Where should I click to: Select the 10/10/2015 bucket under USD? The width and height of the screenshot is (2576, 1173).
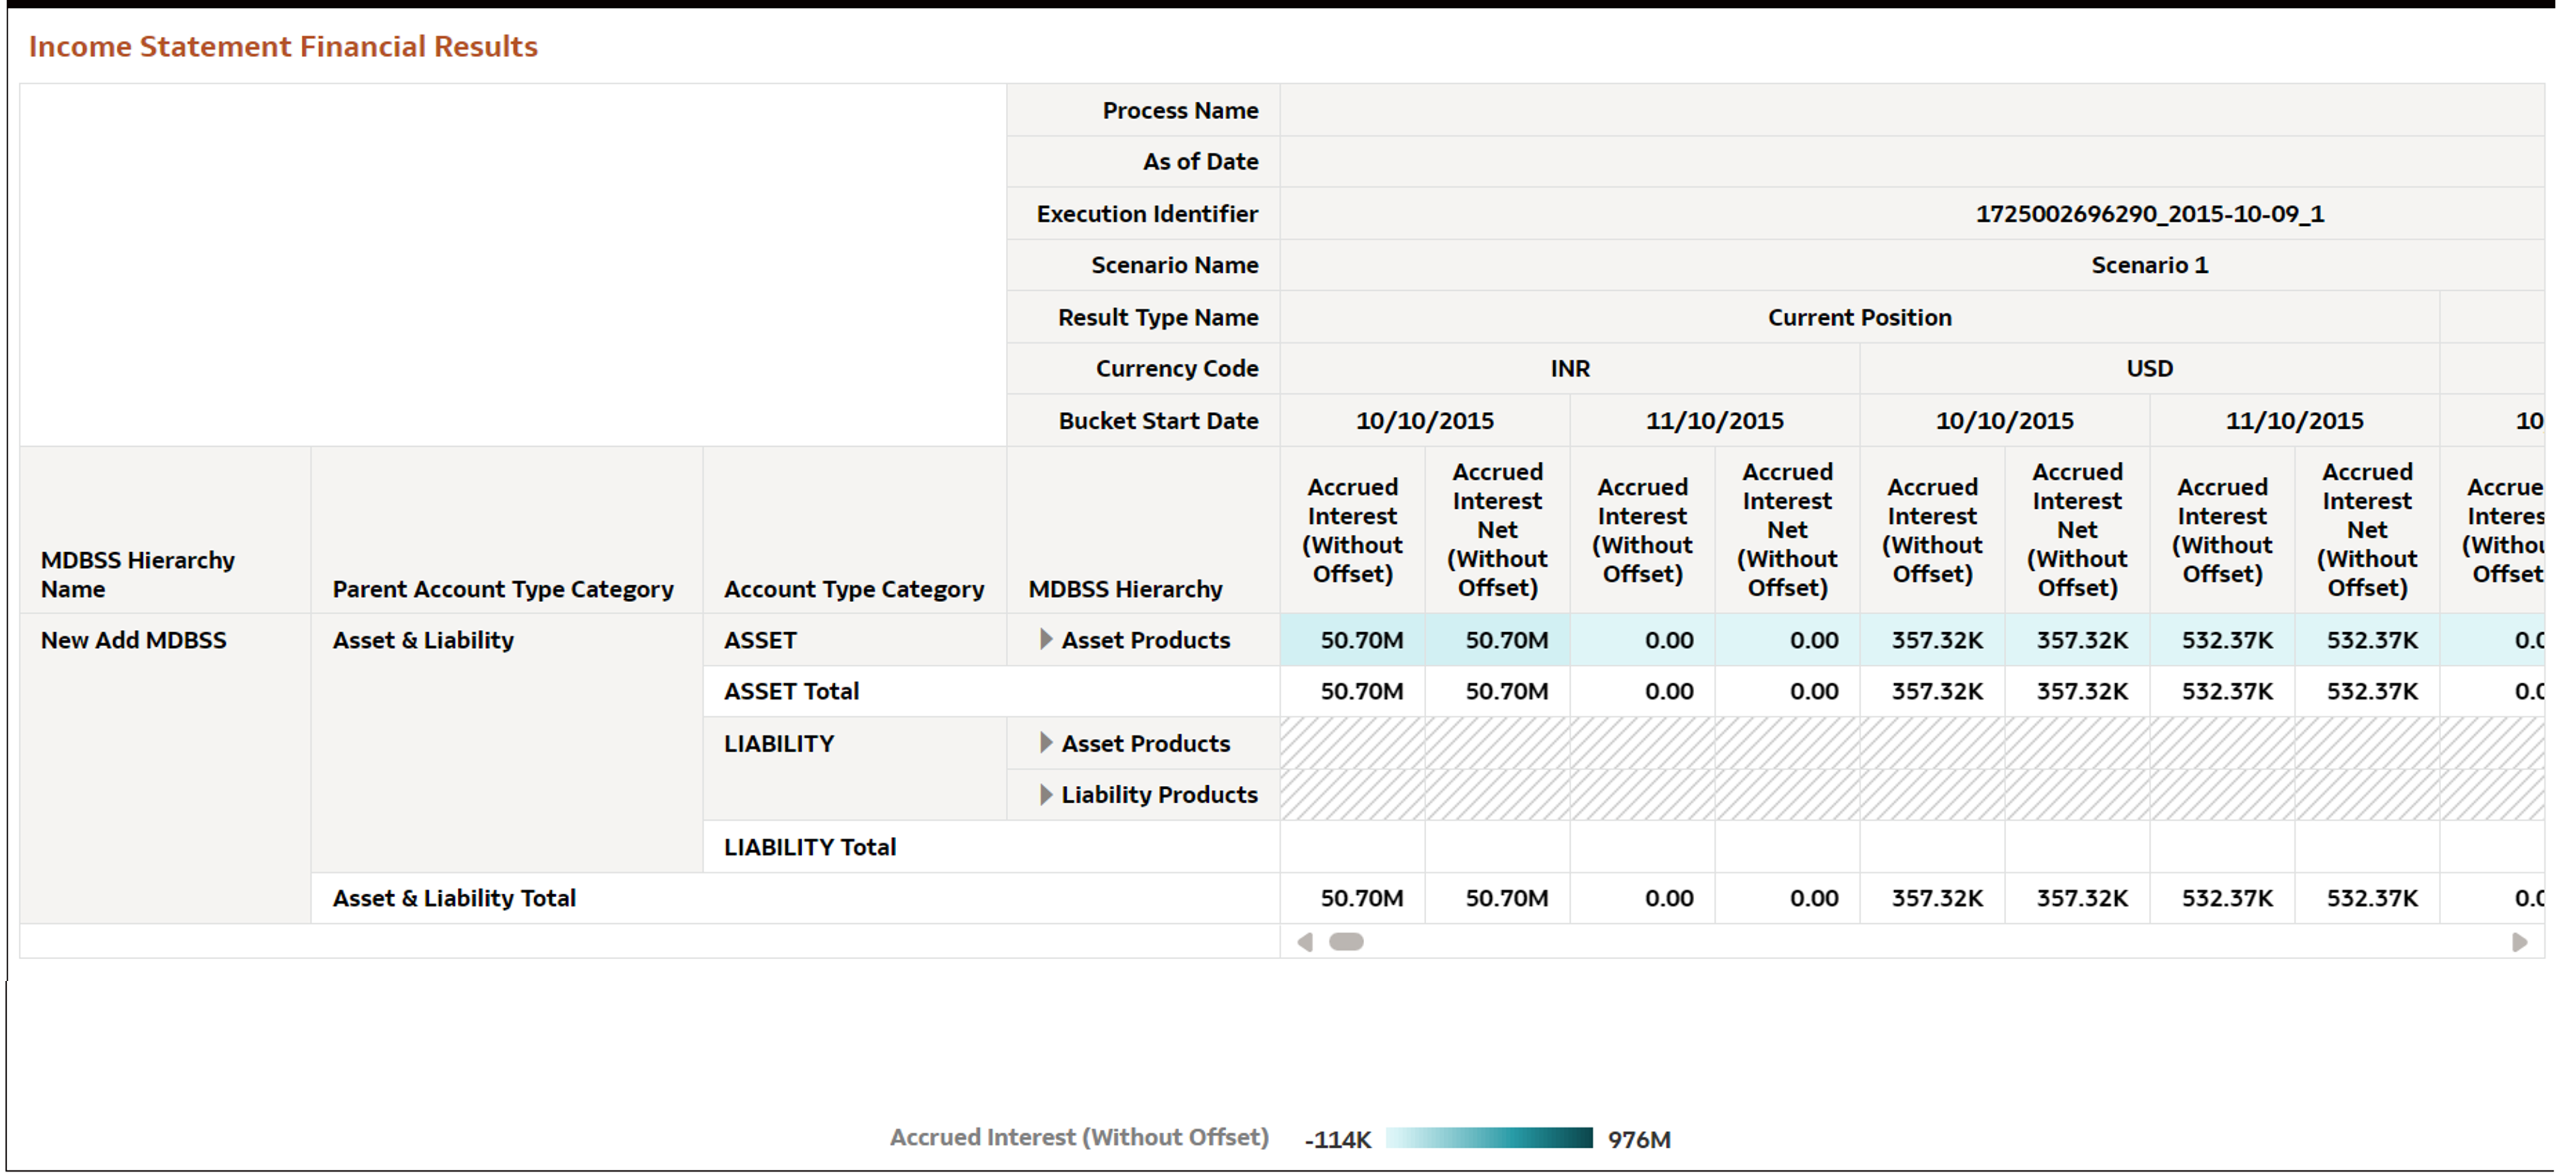2005,421
